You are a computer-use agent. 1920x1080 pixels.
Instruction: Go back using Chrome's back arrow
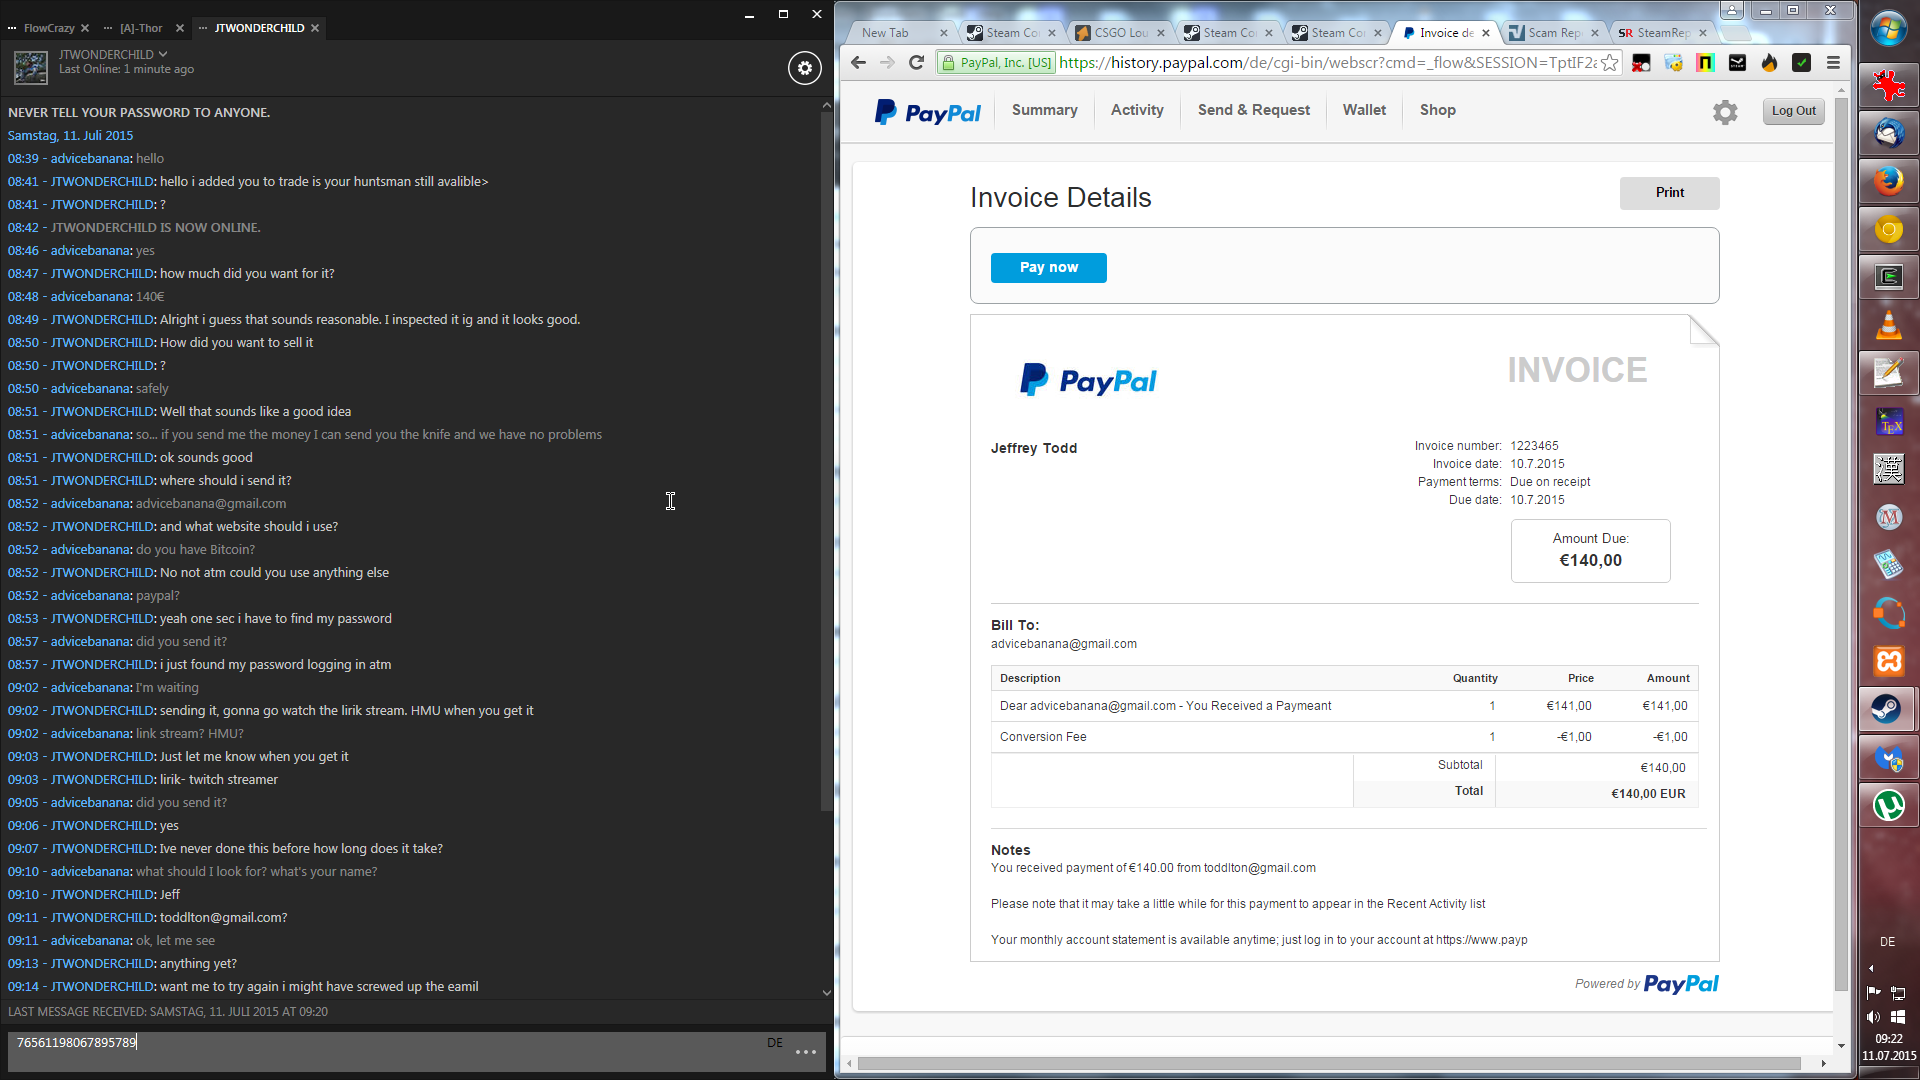tap(858, 63)
